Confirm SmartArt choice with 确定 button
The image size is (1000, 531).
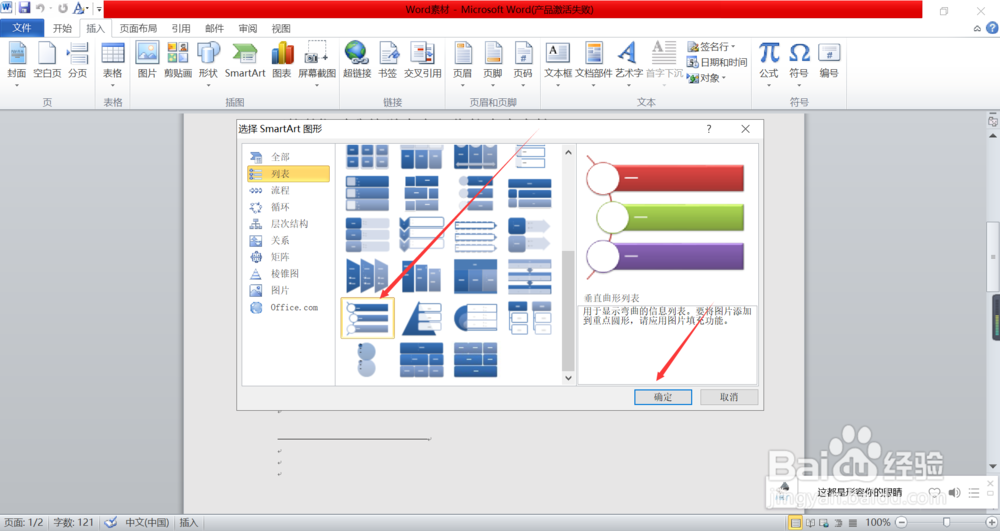click(x=663, y=397)
